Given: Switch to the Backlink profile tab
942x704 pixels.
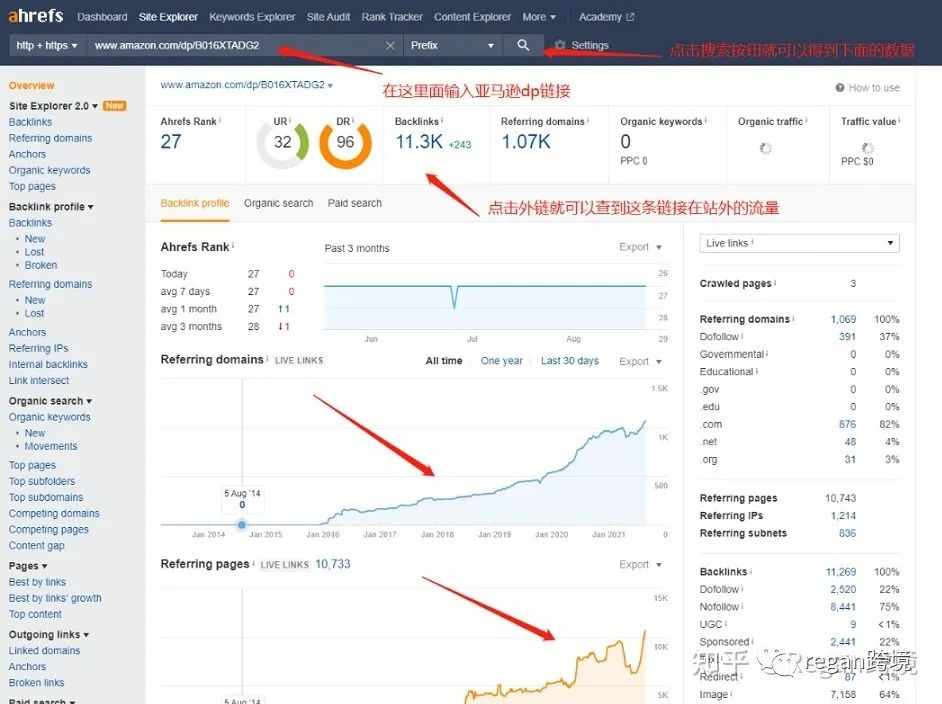Looking at the screenshot, I should [195, 203].
